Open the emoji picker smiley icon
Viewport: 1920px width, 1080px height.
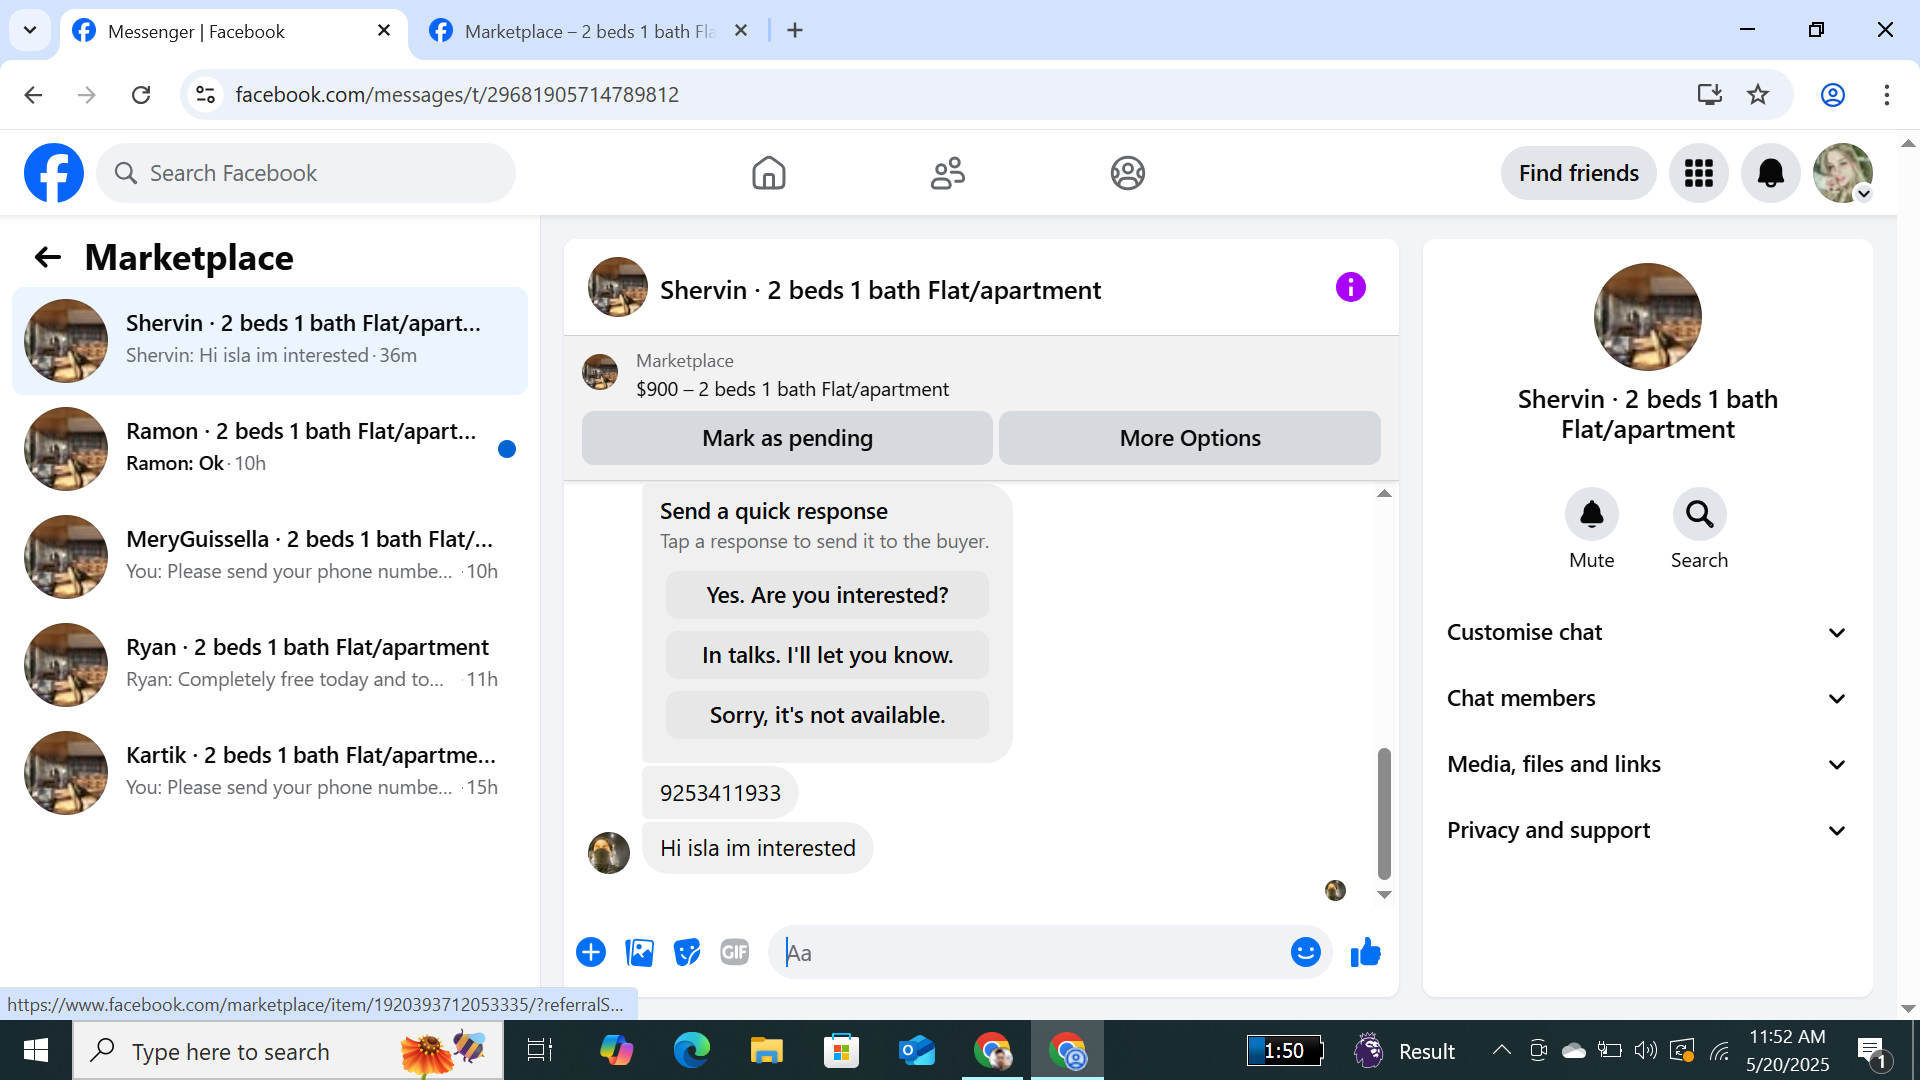(1305, 952)
